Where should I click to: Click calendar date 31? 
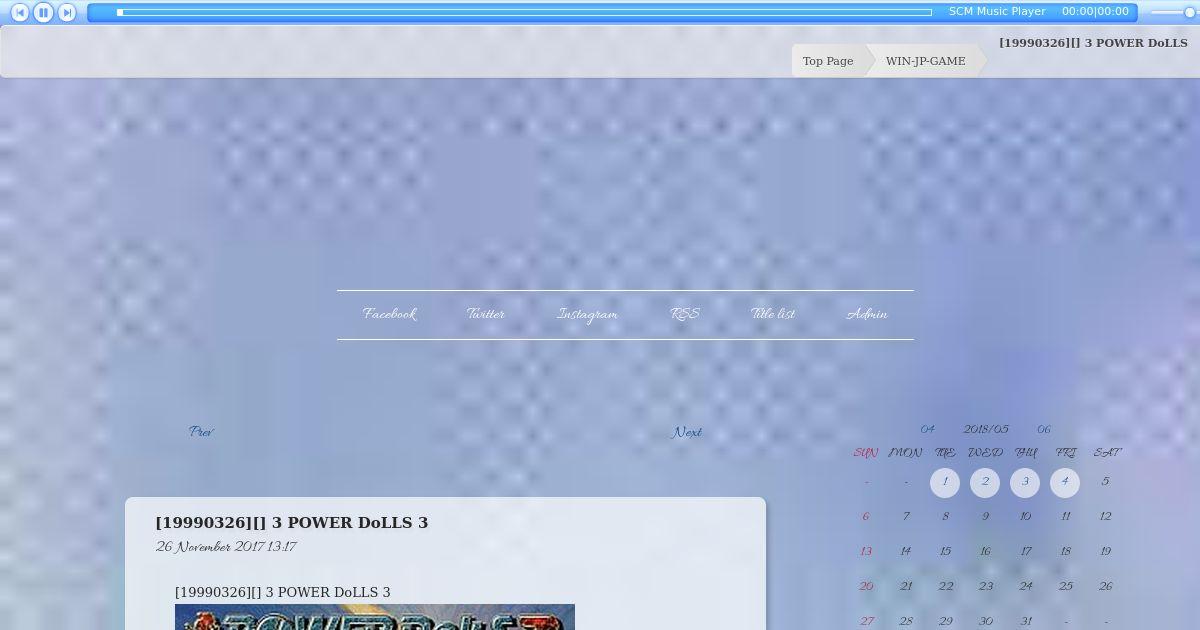pos(1025,621)
